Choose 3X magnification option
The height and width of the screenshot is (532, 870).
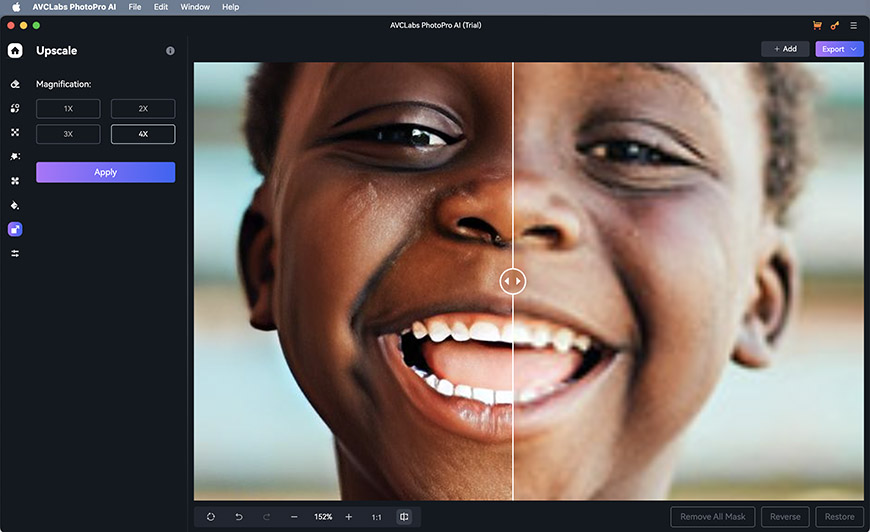click(68, 134)
